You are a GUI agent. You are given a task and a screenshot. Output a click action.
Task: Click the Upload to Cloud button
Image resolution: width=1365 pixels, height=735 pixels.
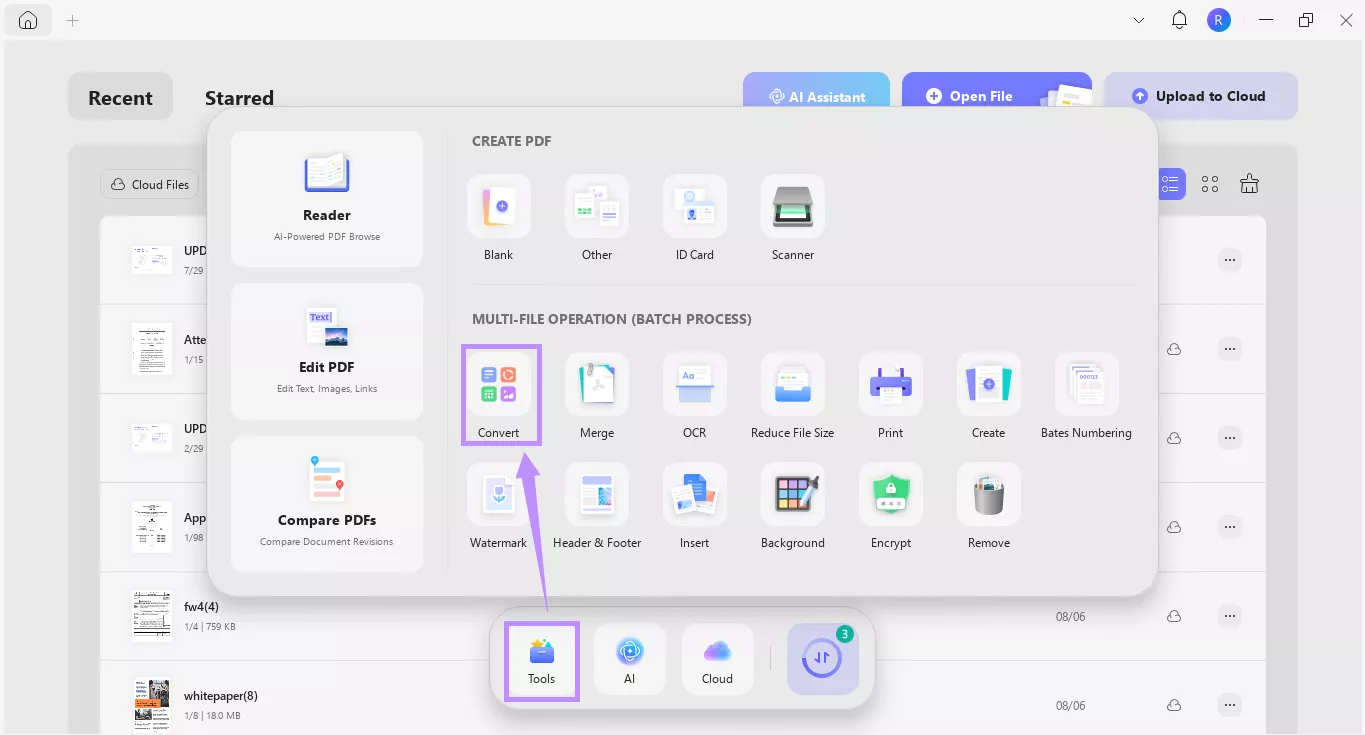tap(1200, 96)
